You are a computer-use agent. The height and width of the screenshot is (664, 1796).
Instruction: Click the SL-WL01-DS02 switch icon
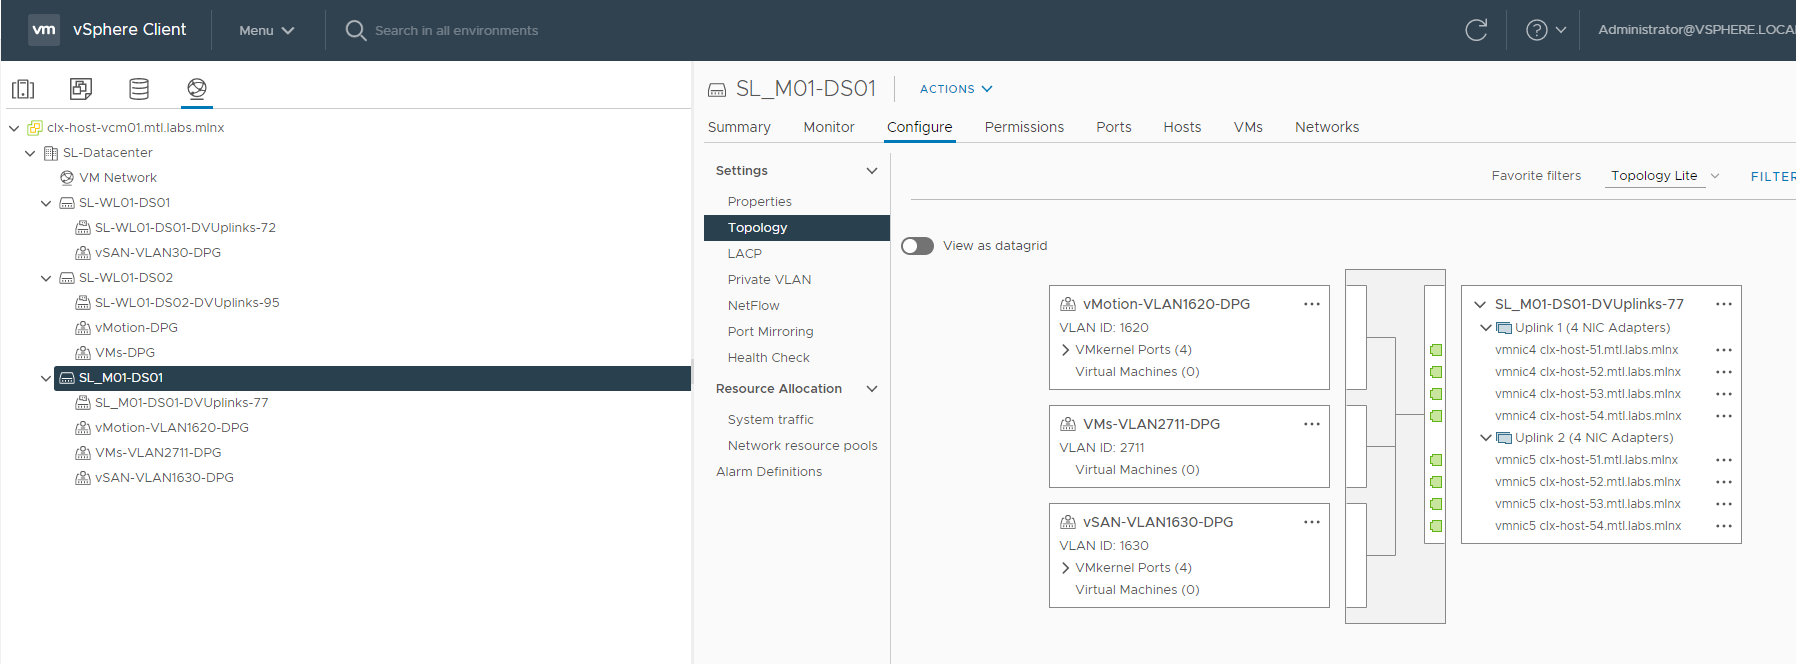(x=67, y=278)
